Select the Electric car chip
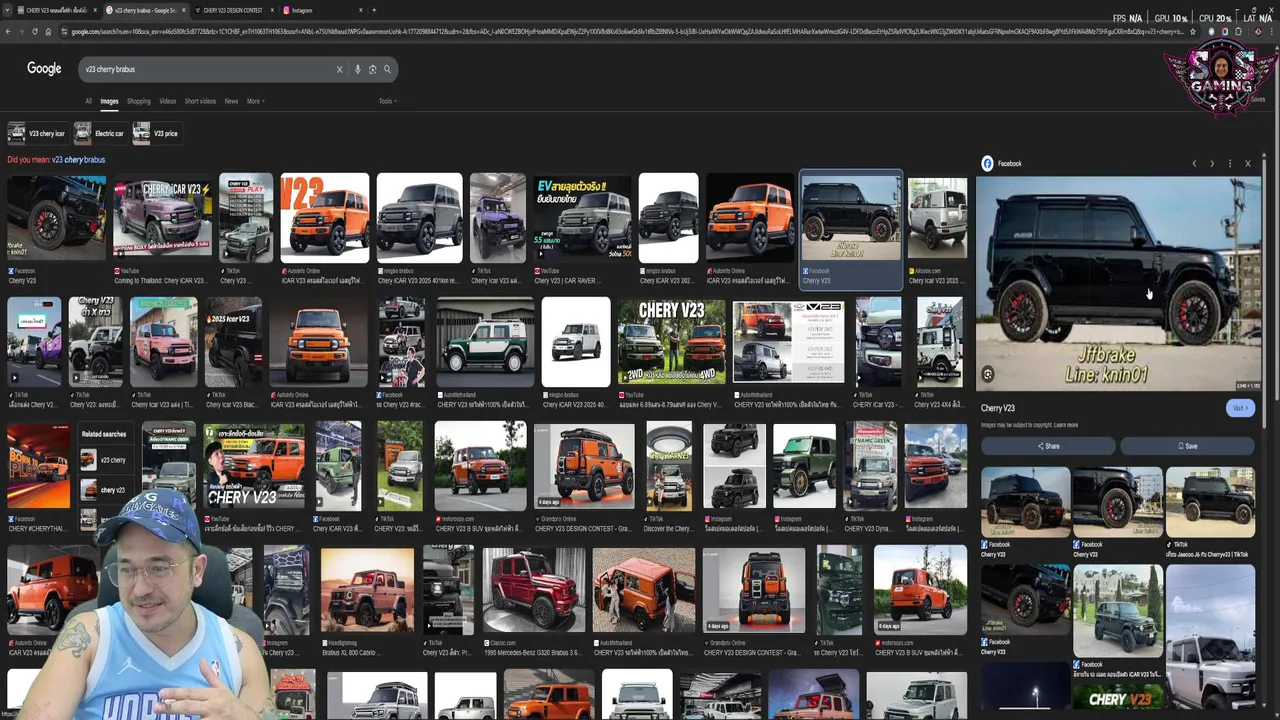 (x=99, y=133)
